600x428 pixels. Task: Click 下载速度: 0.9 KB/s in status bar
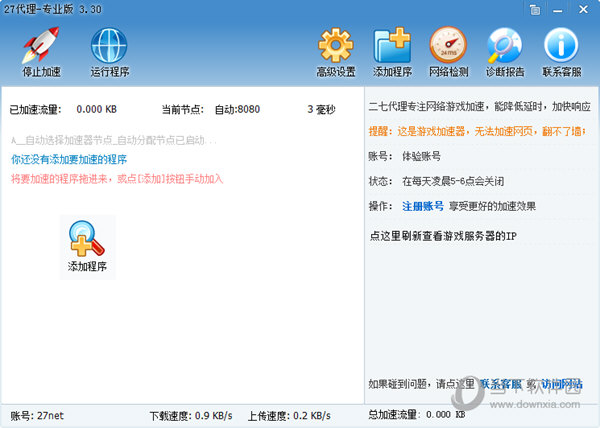click(191, 416)
